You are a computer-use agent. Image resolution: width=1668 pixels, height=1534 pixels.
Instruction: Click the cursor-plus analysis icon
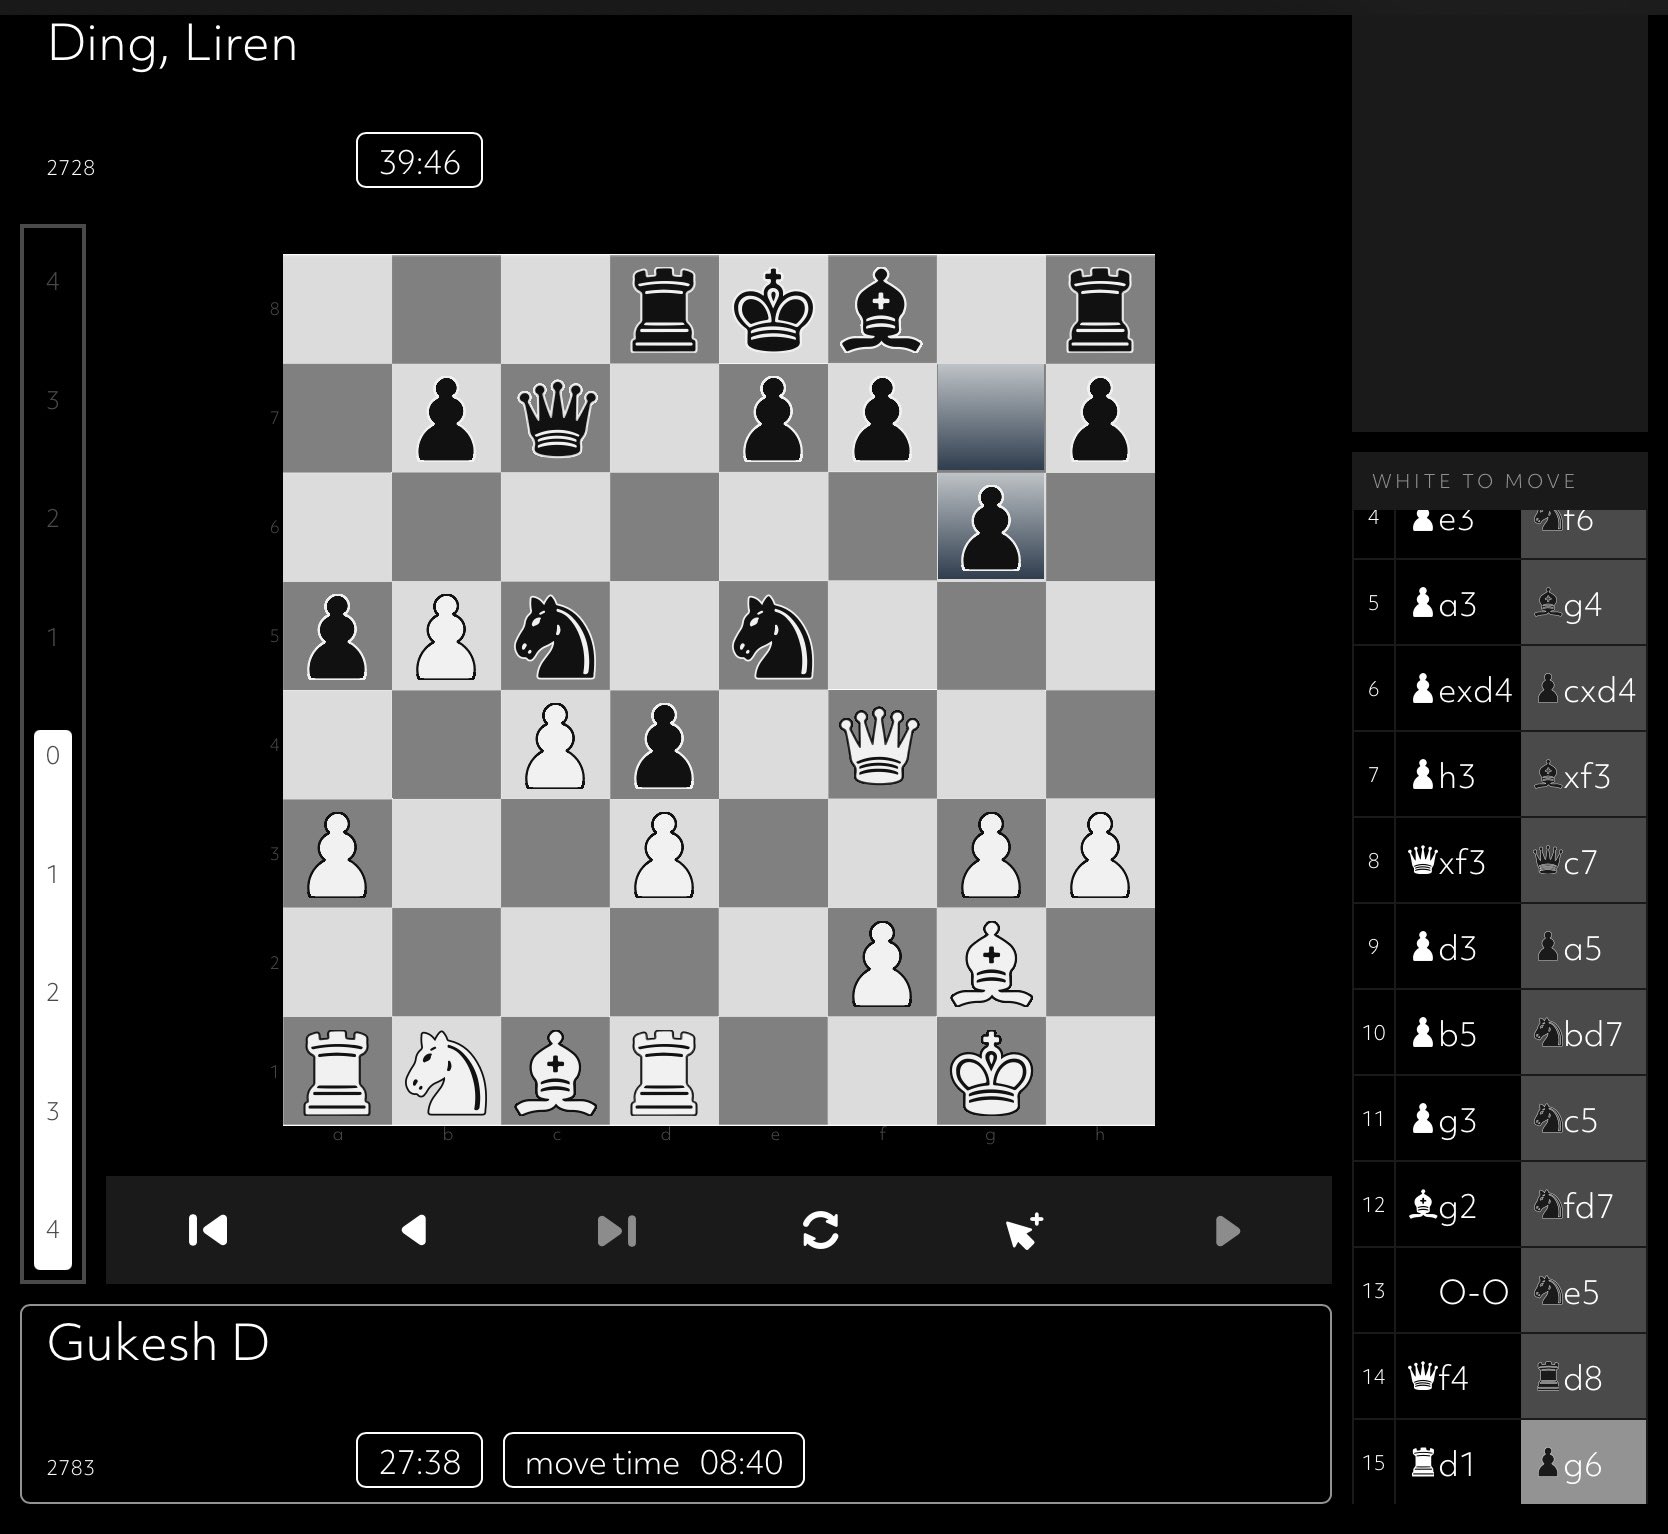pos(1024,1230)
